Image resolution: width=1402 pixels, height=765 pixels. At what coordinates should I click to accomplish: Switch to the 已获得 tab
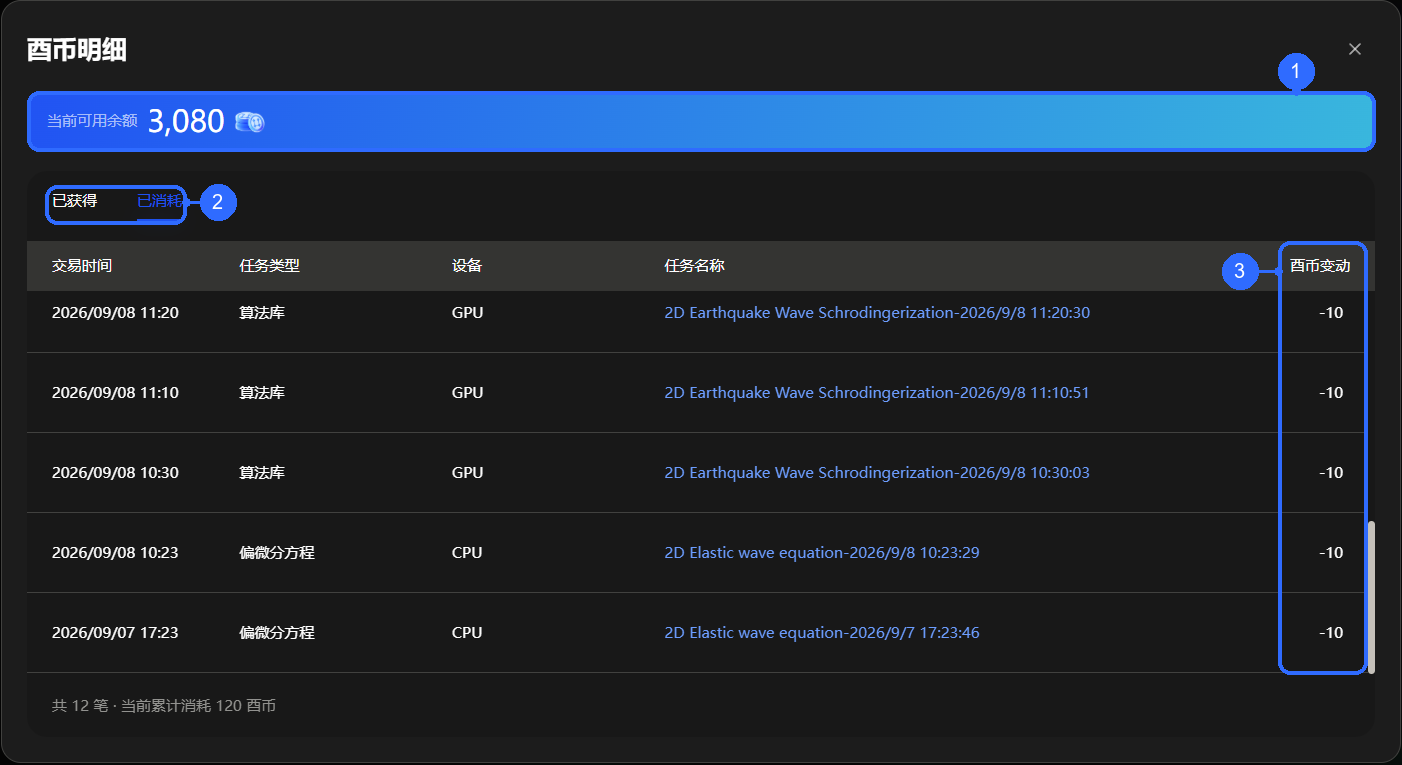75,201
